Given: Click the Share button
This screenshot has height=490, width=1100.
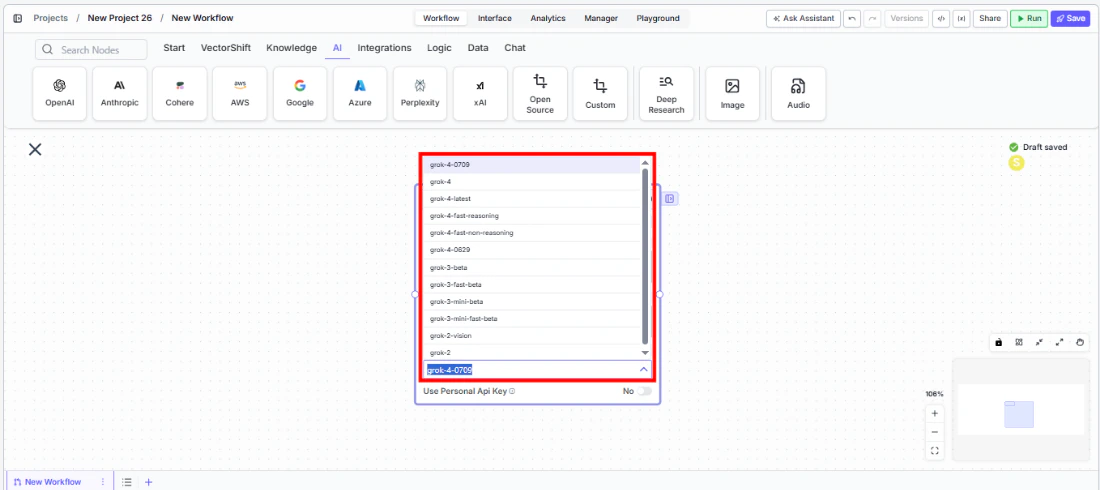Looking at the screenshot, I should (990, 18).
